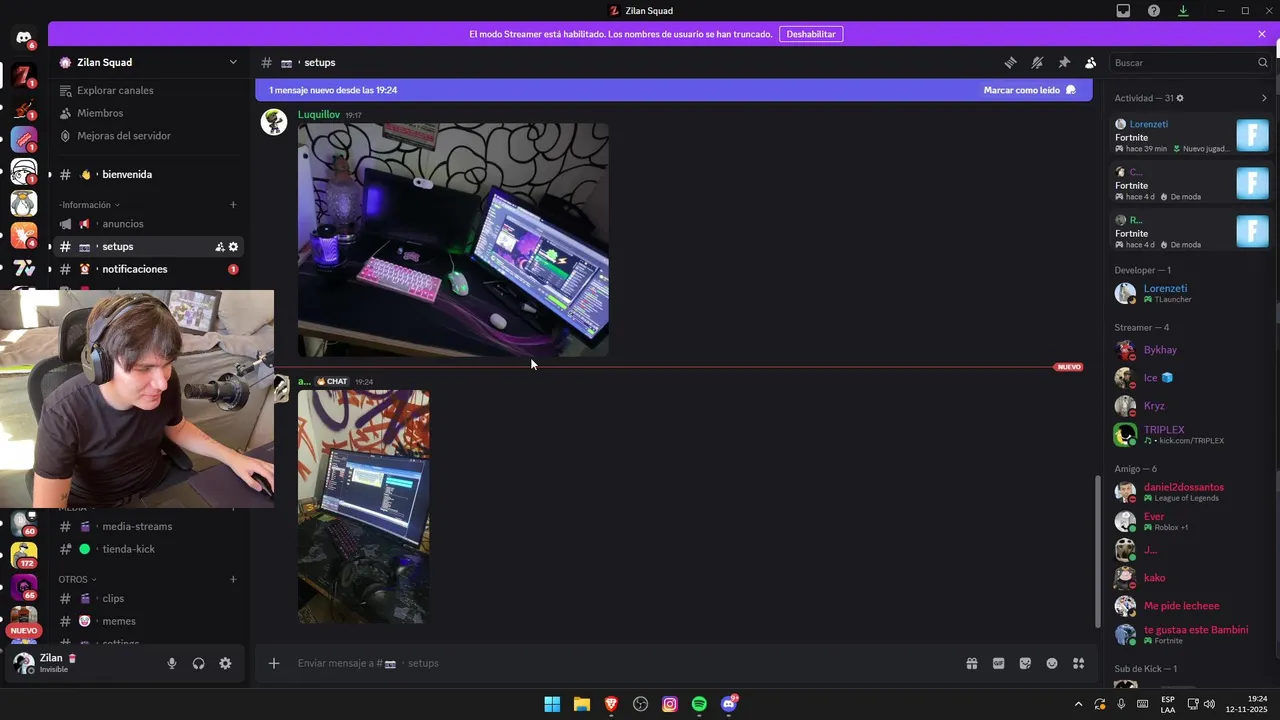Show pinned messages with pin icon

tap(1064, 62)
